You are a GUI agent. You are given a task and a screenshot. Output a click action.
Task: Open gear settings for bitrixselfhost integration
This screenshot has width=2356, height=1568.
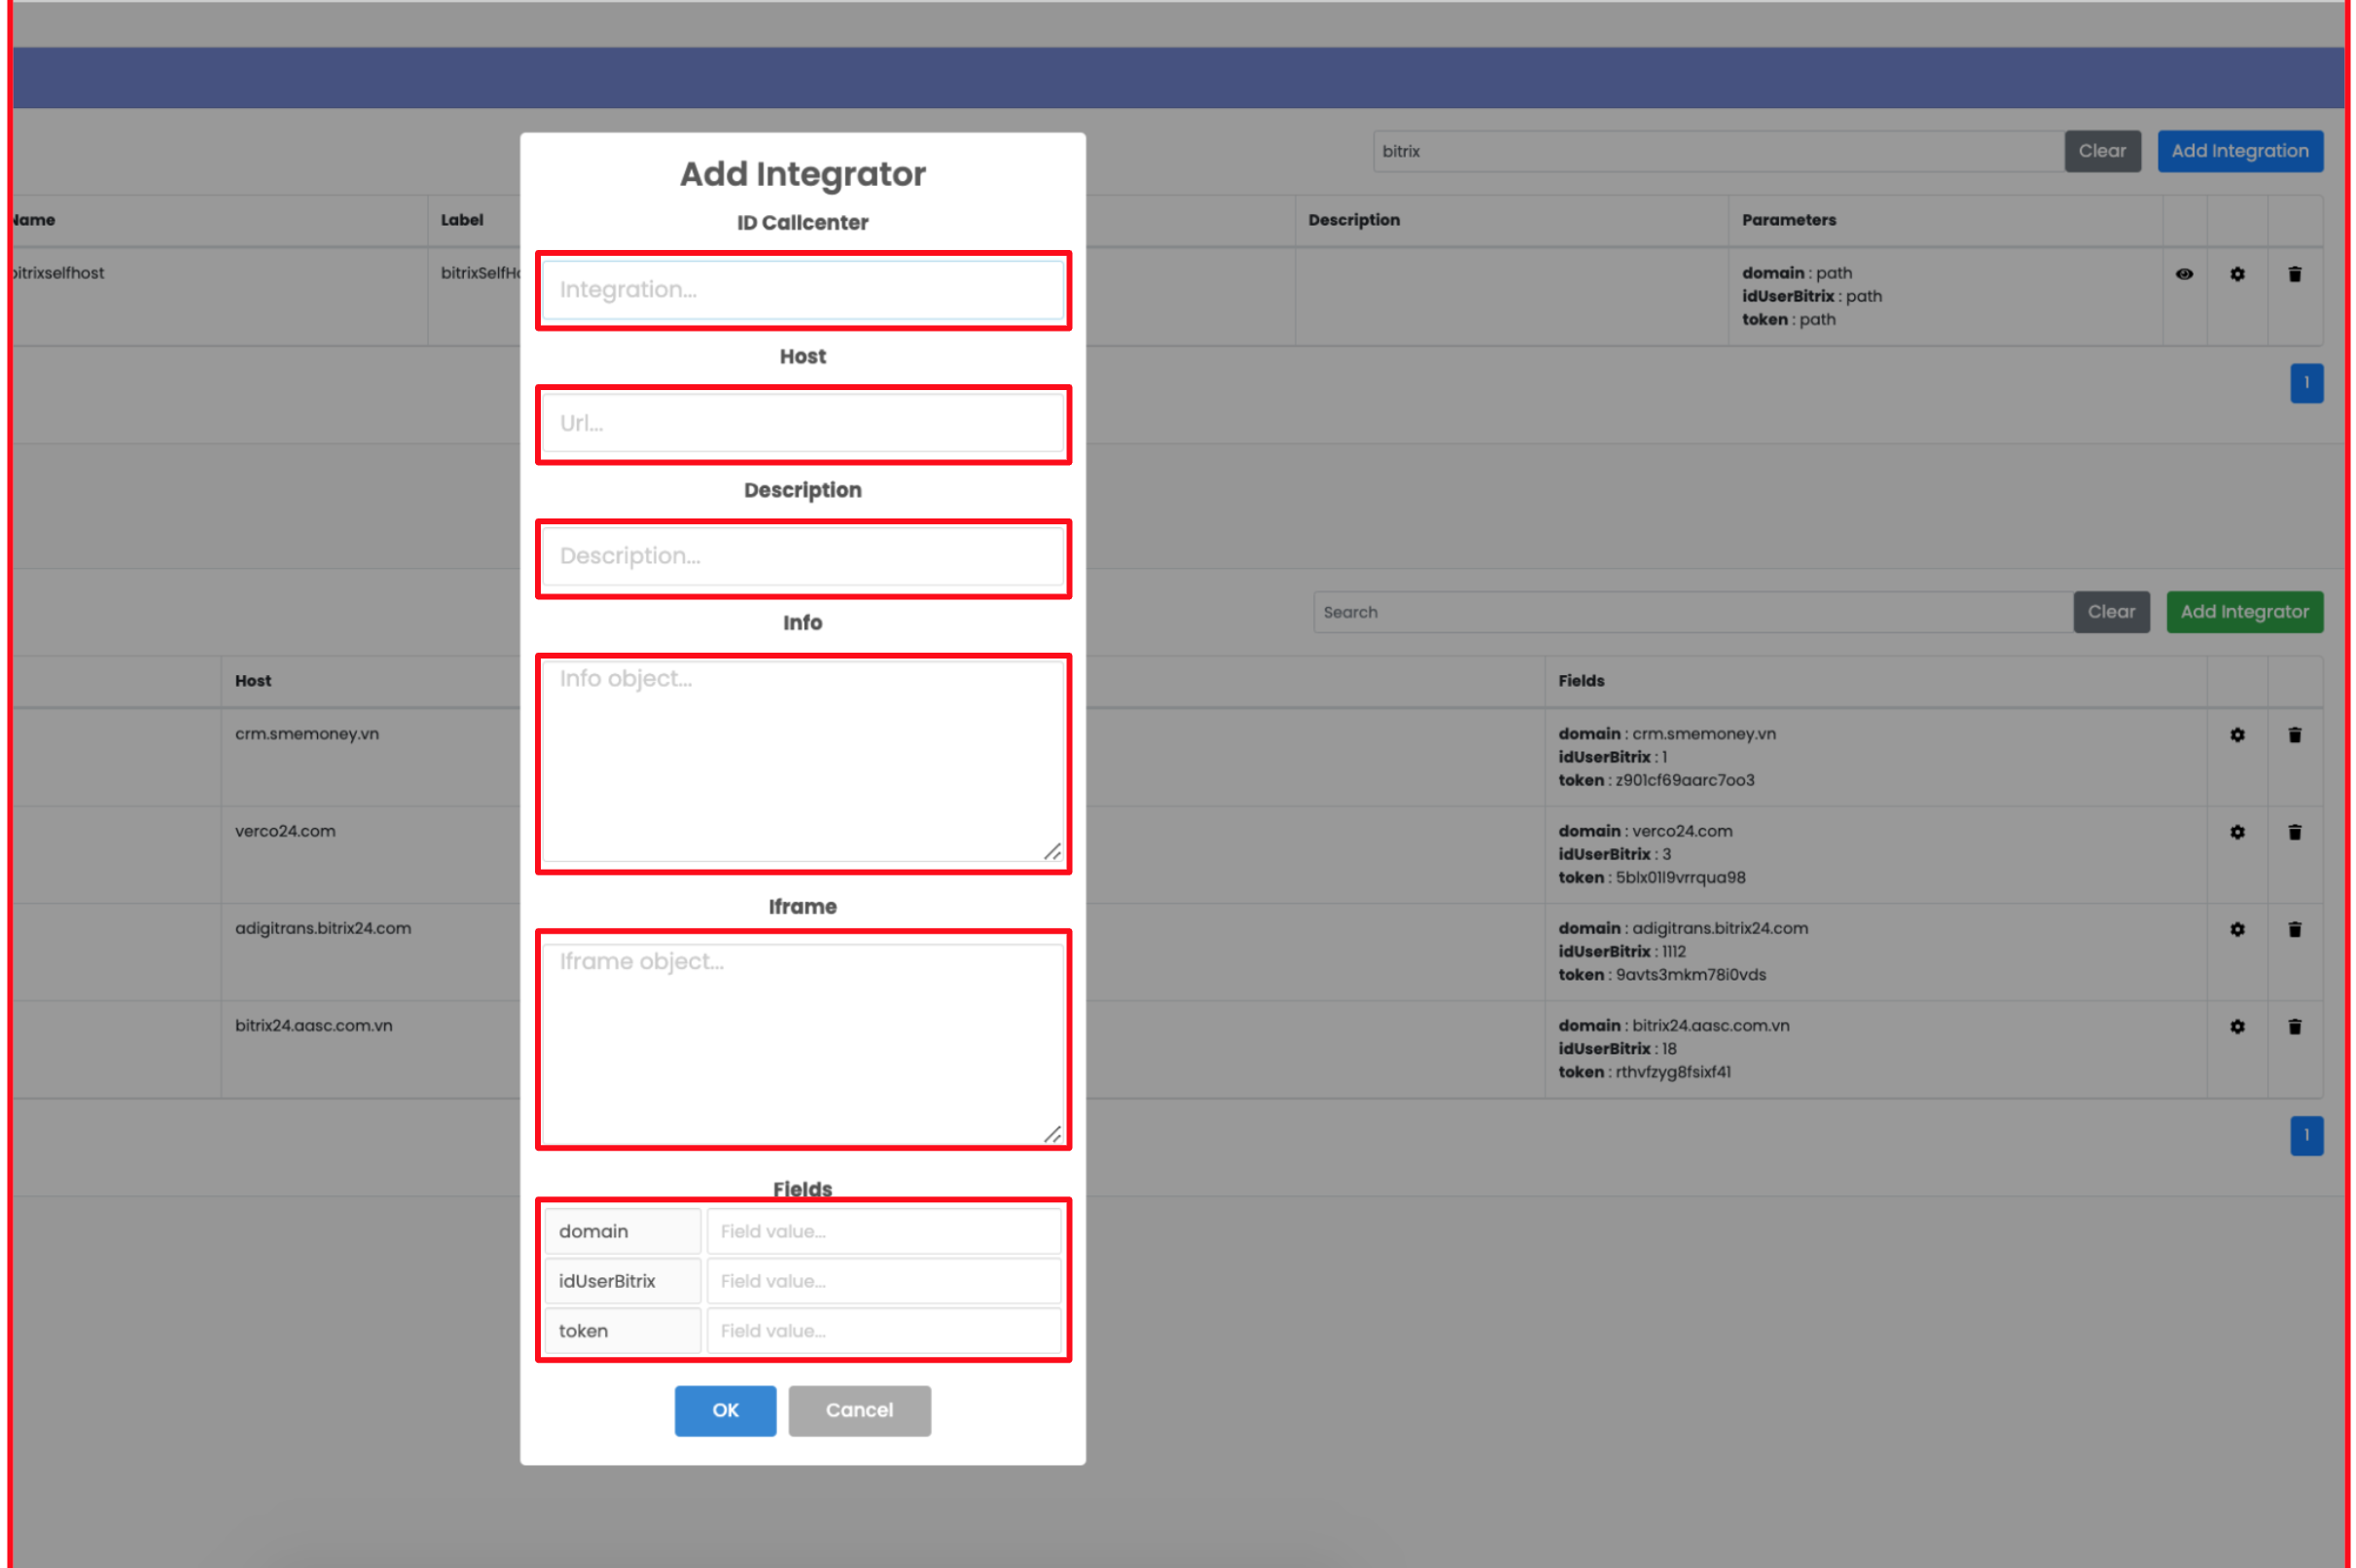2237,274
